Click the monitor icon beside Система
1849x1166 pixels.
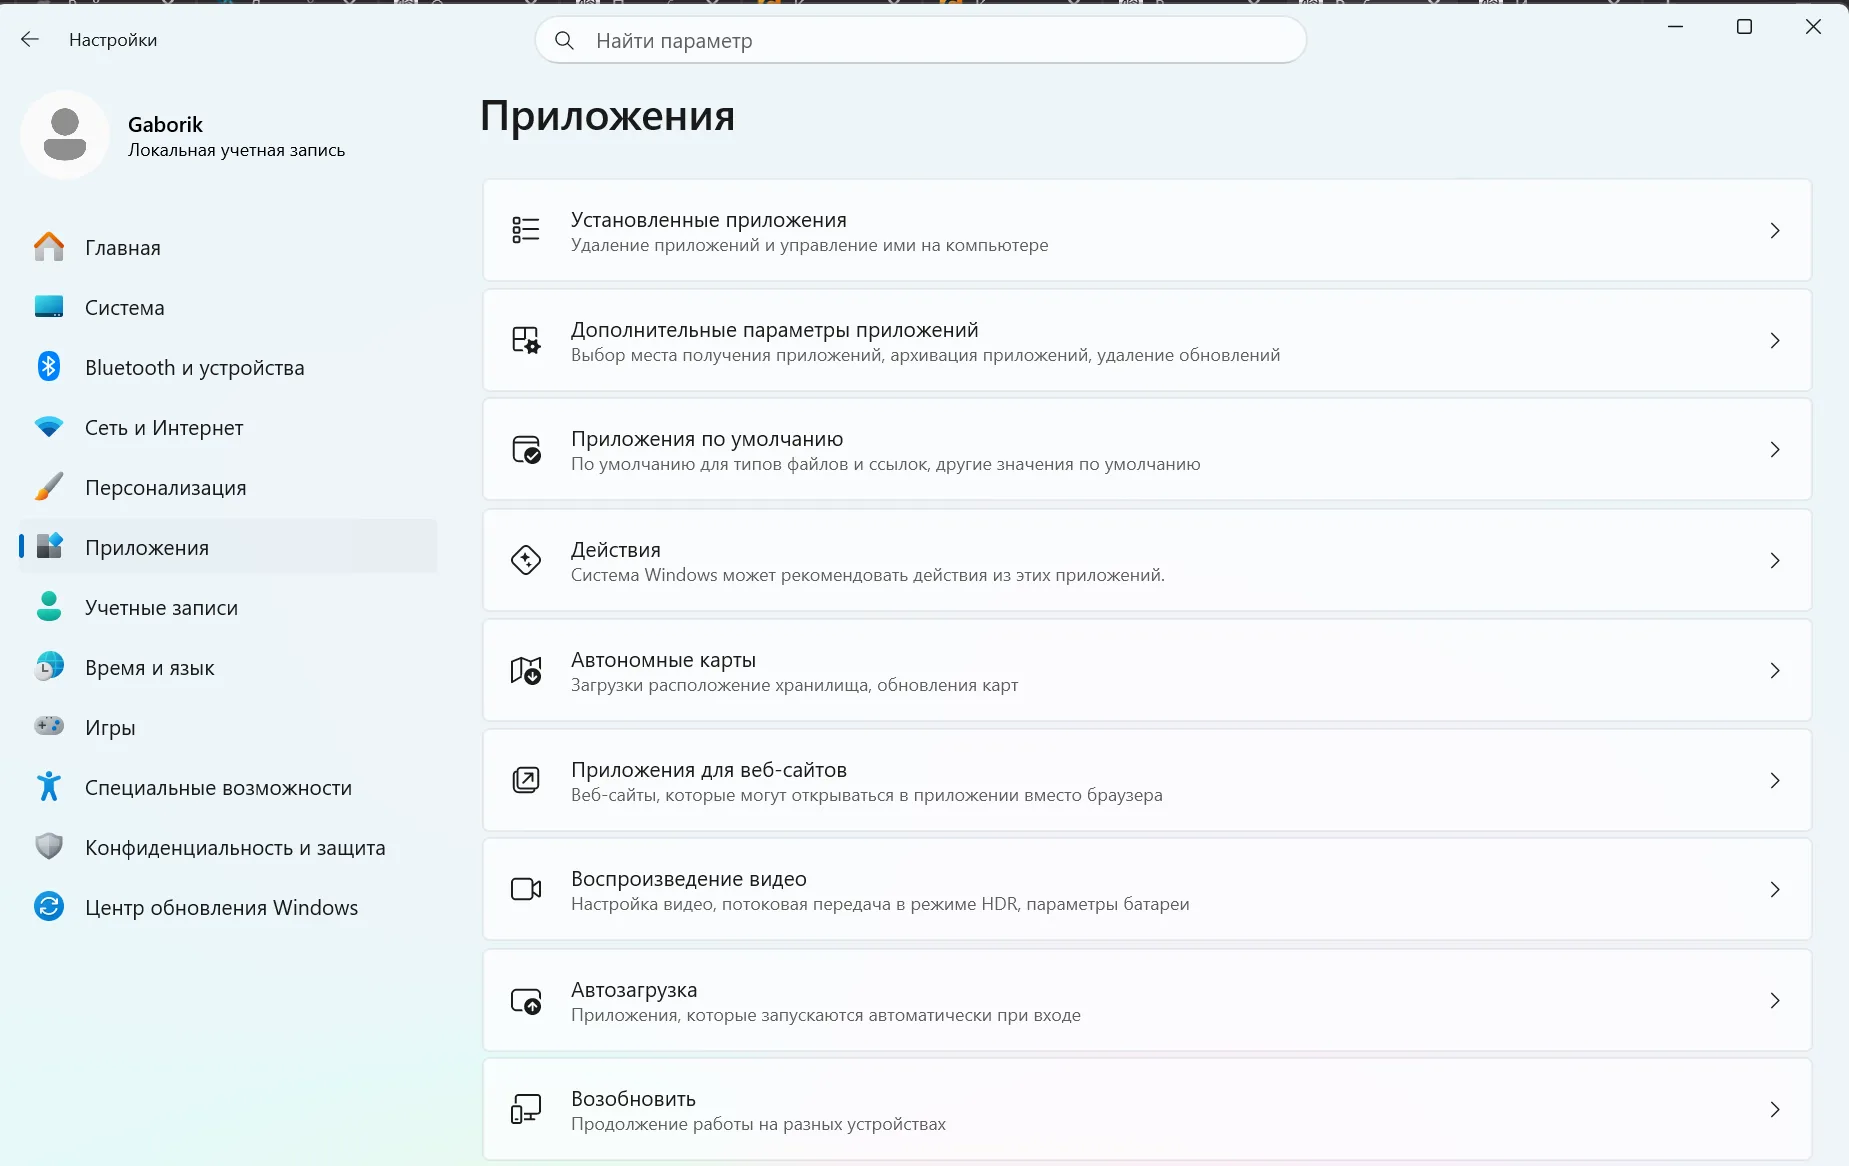[49, 307]
